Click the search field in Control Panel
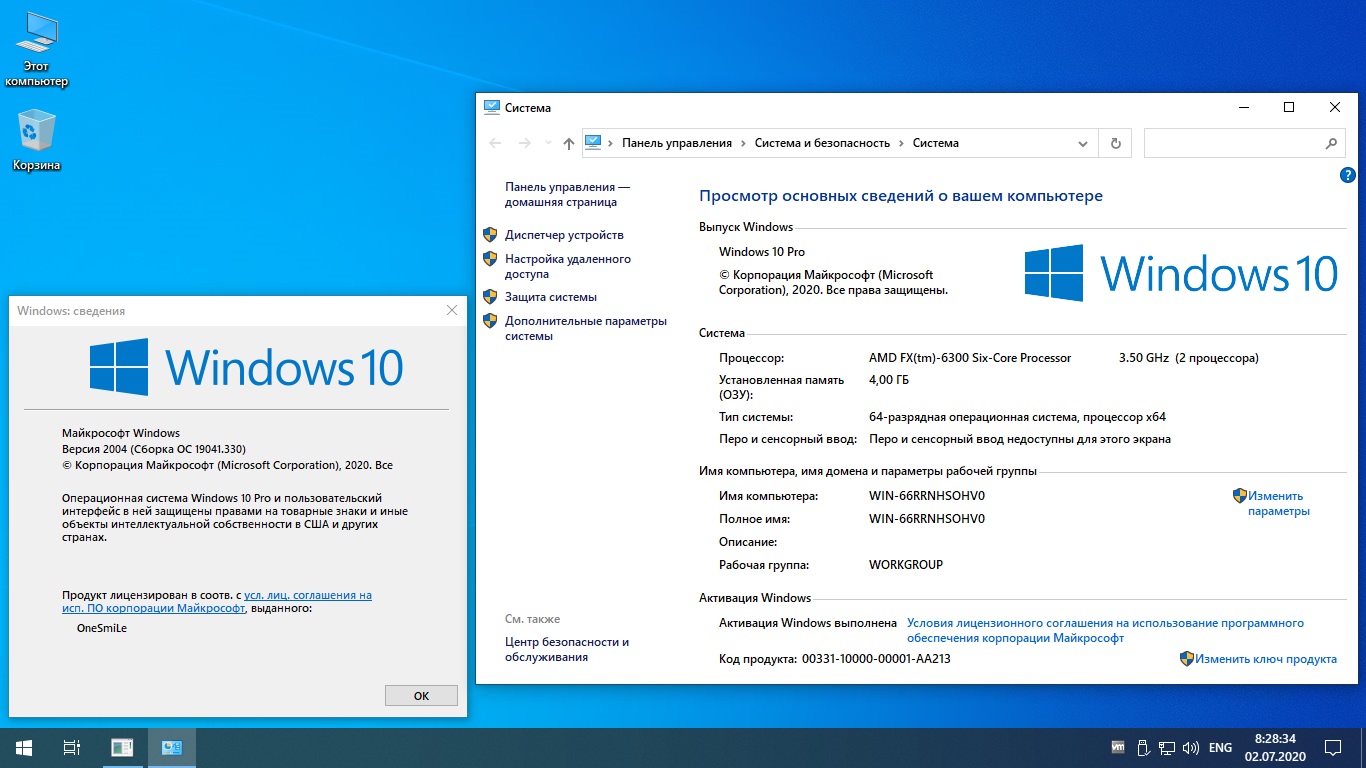Viewport: 1366px width, 768px height. point(1232,143)
